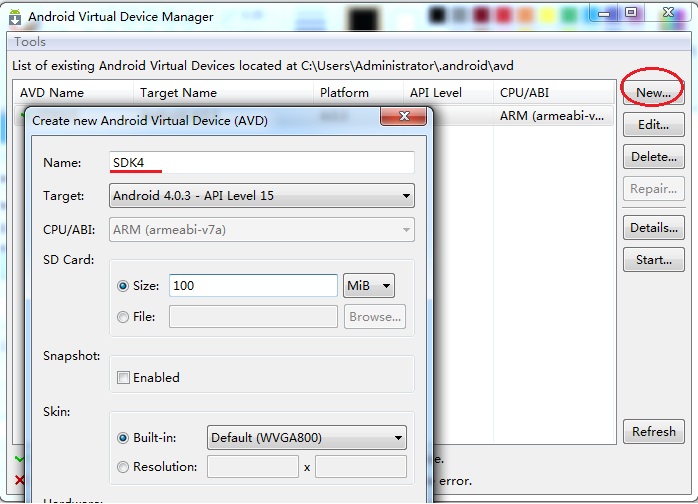The width and height of the screenshot is (698, 504).
Task: Click the CPU/ABI column header
Action: [x=554, y=93]
